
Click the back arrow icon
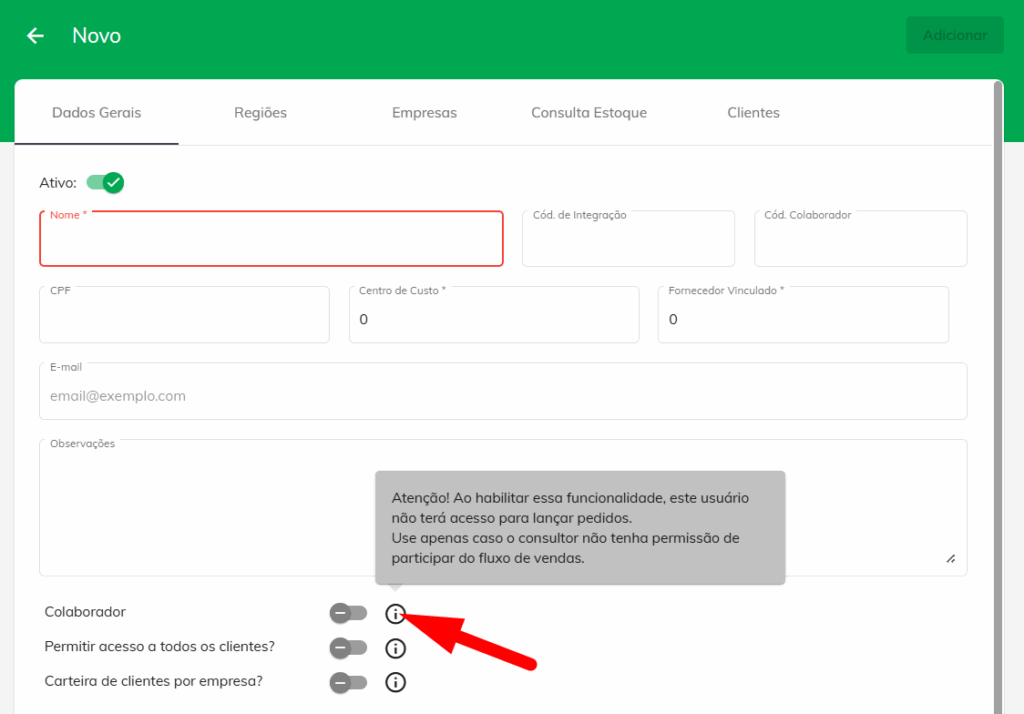(36, 36)
